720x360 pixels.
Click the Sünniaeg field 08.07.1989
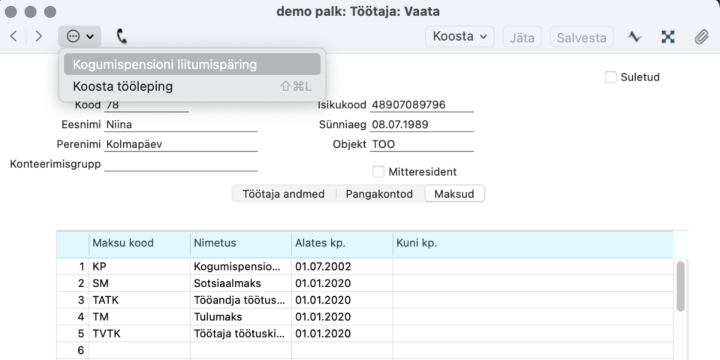point(422,125)
